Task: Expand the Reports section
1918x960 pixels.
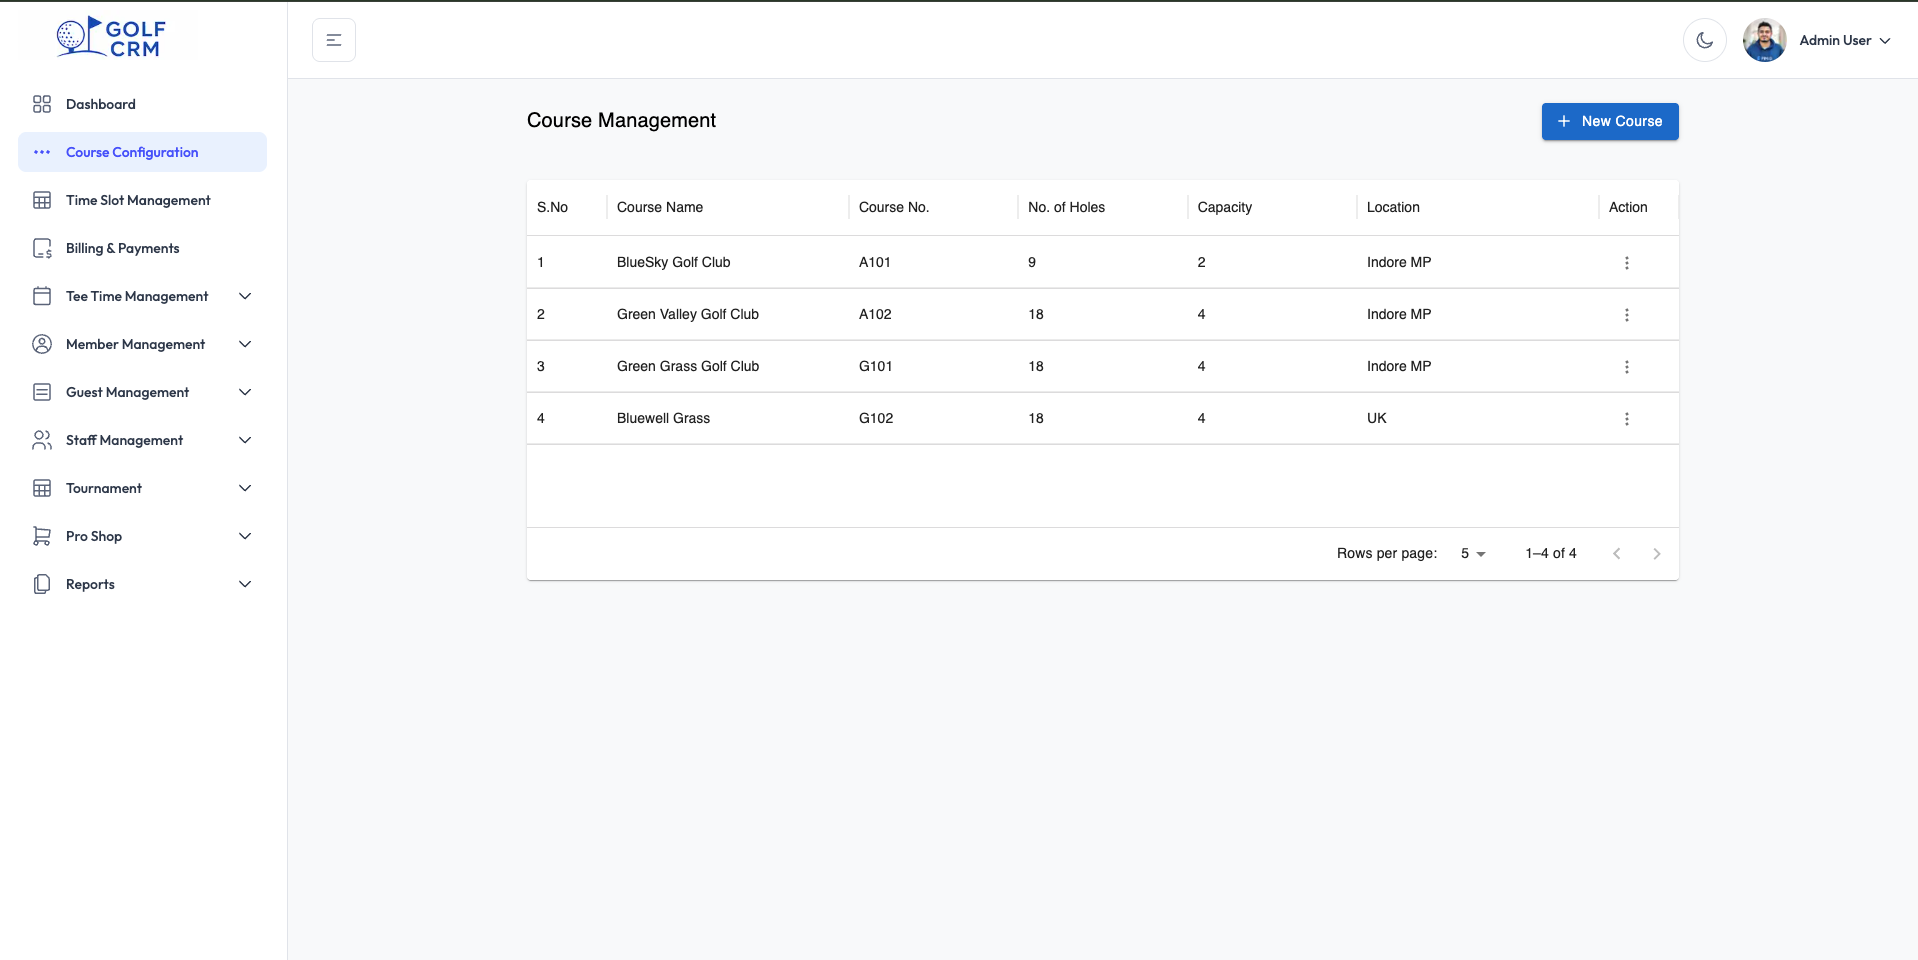Action: (245, 584)
